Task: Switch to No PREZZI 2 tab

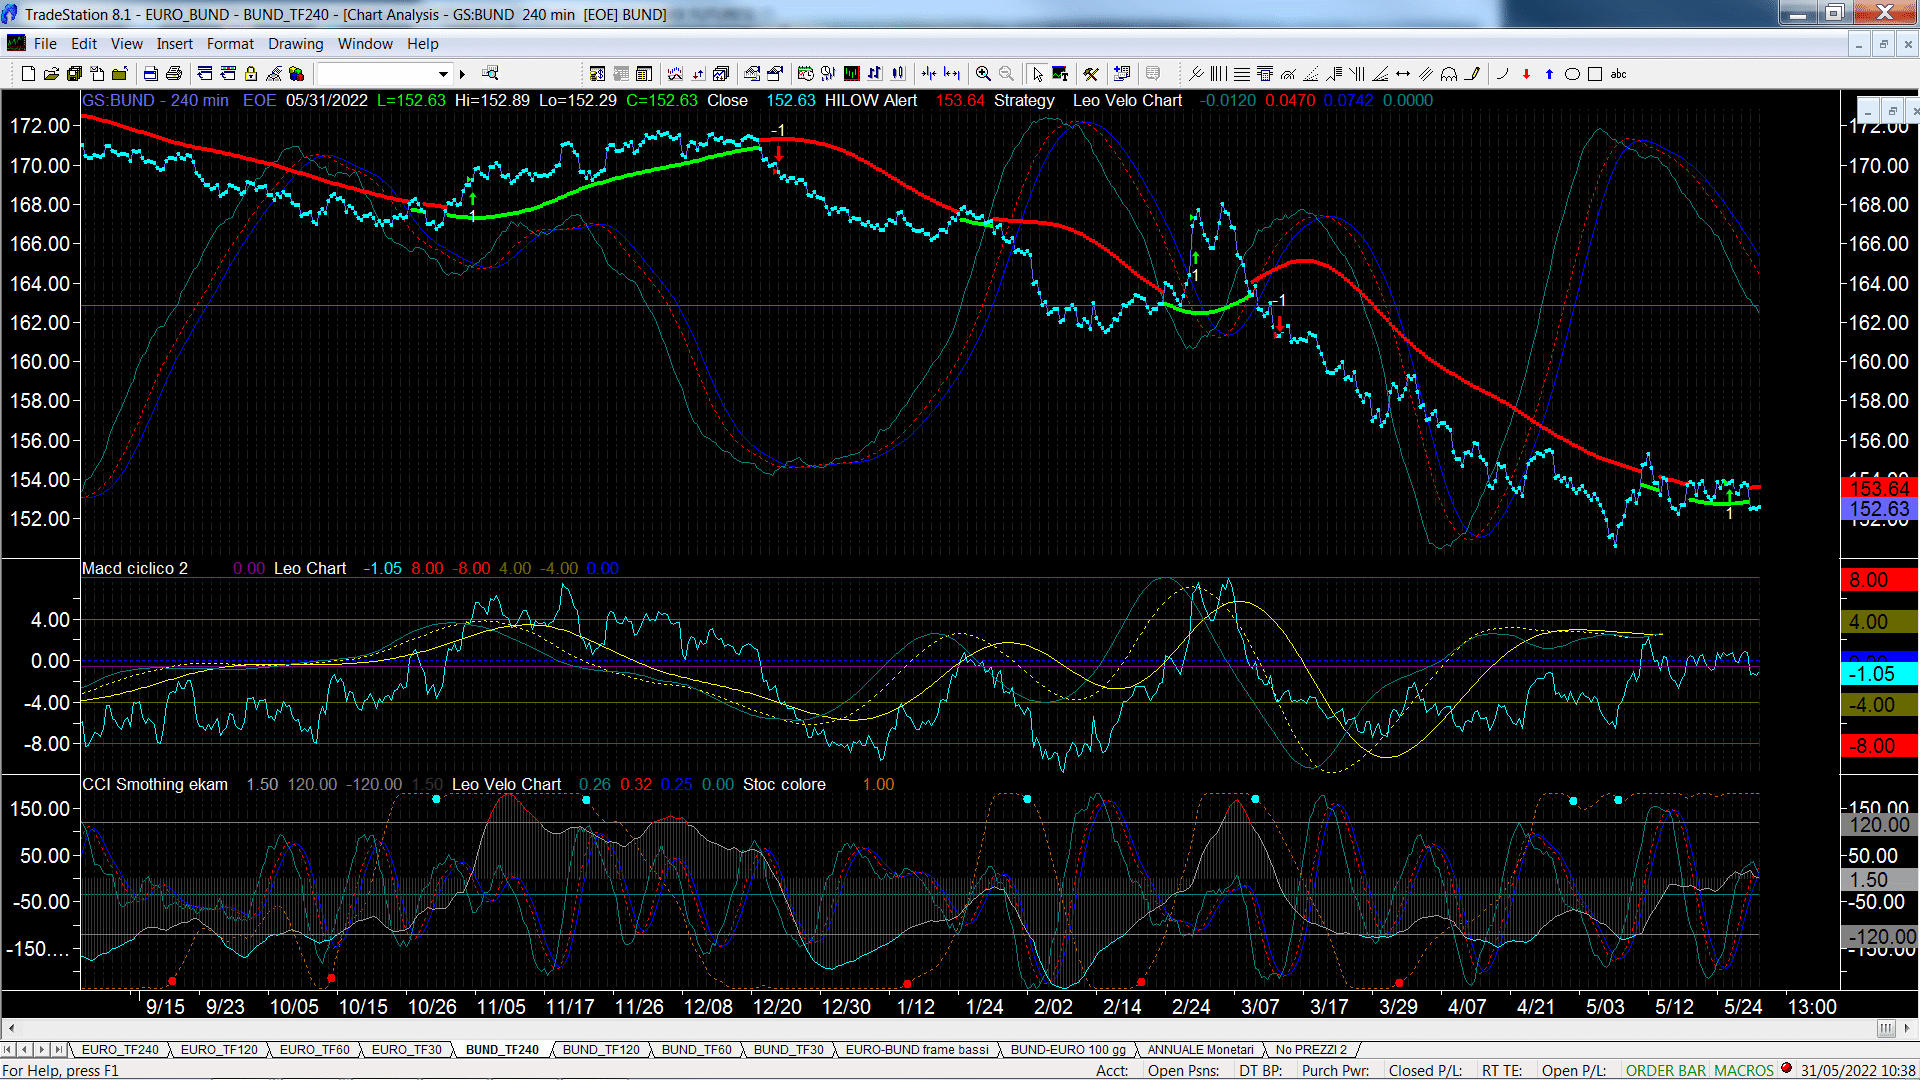Action: pyautogui.click(x=1311, y=1050)
